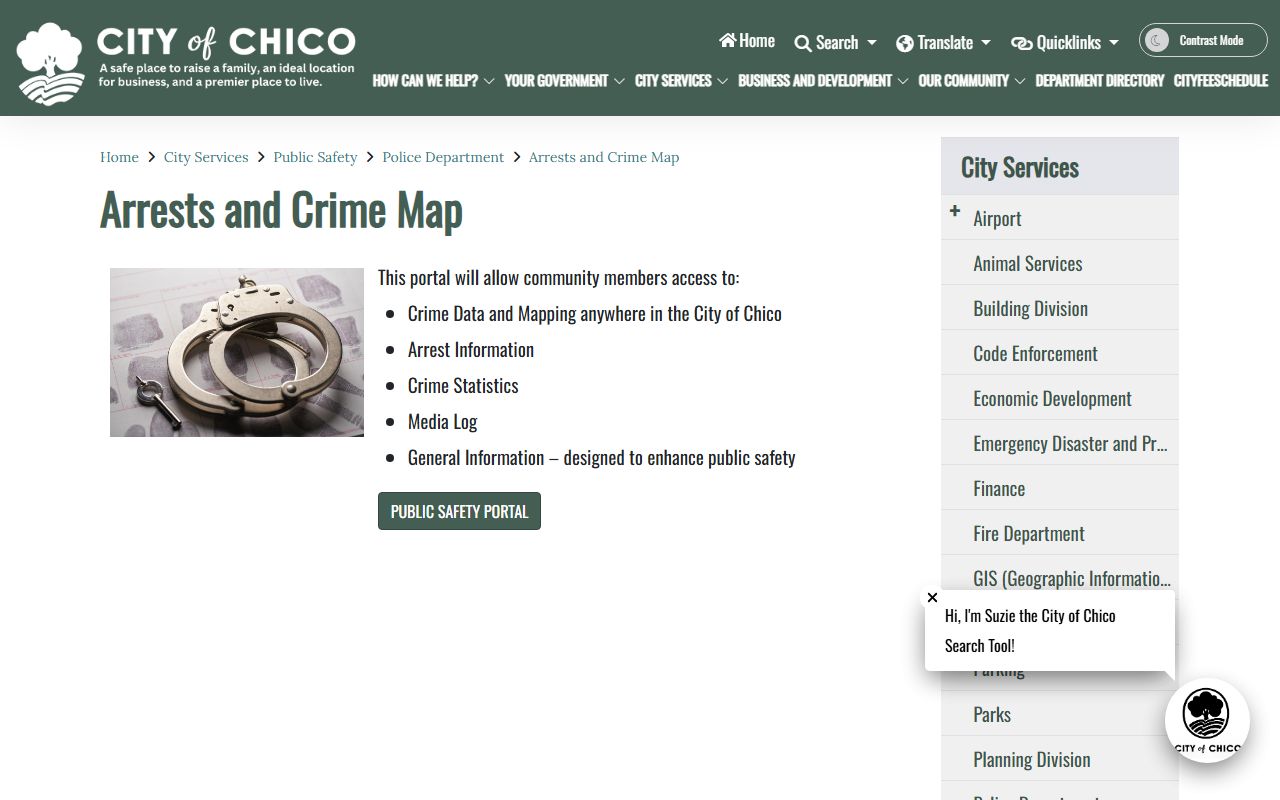Expand the Airport sidebar item plus
The image size is (1280, 800).
coord(955,211)
